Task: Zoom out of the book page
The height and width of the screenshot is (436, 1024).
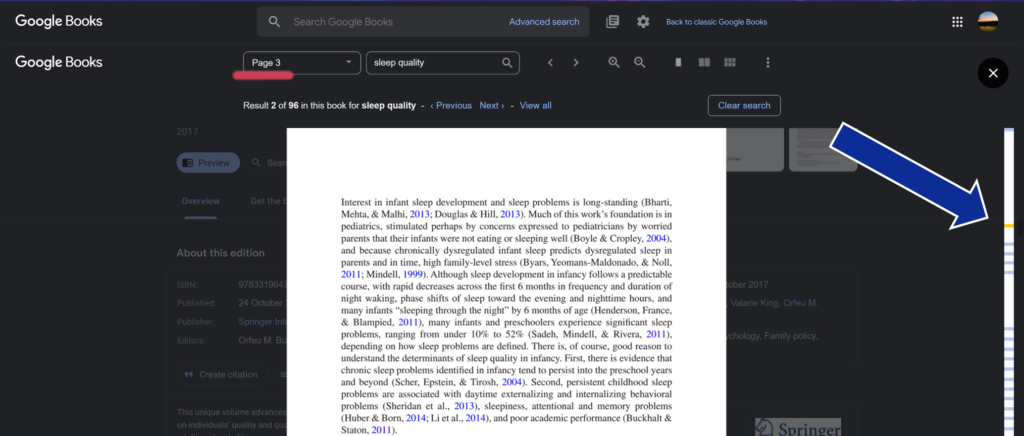Action: pos(640,63)
